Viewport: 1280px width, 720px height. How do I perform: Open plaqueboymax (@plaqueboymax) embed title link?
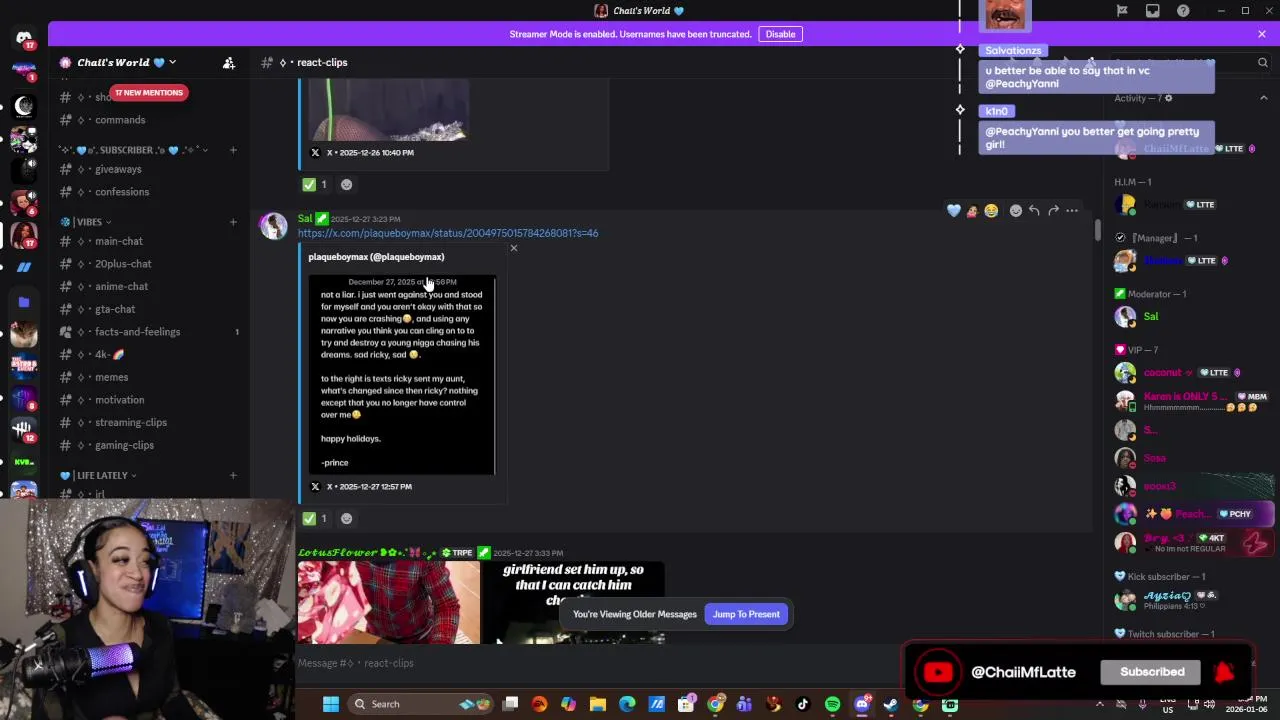click(x=376, y=257)
